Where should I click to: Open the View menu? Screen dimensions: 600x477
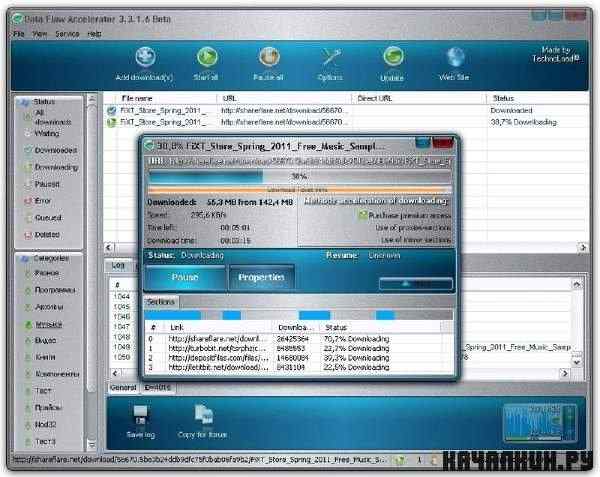coord(40,34)
